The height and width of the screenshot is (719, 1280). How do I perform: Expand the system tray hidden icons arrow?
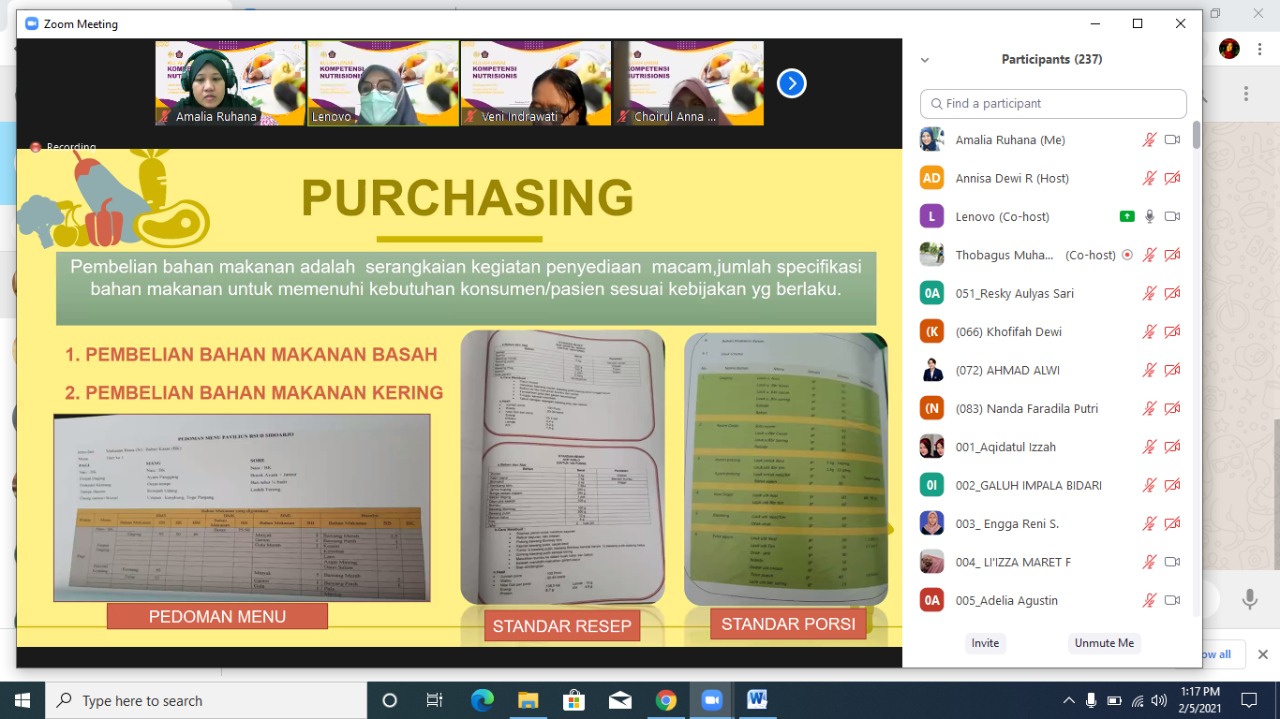coord(1068,700)
